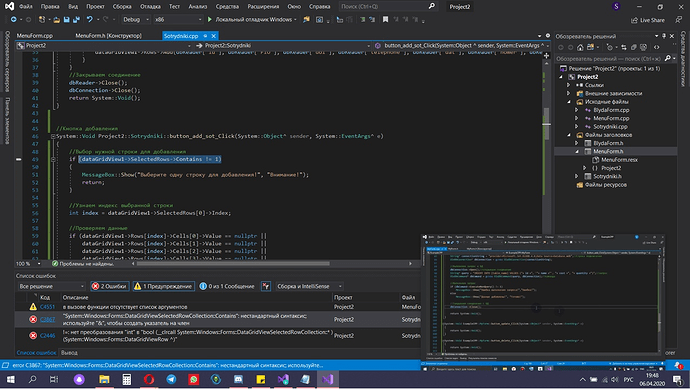Click the feedback icon next to Live Share
Image resolution: width=690 pixels, height=389 pixels.
[679, 20]
